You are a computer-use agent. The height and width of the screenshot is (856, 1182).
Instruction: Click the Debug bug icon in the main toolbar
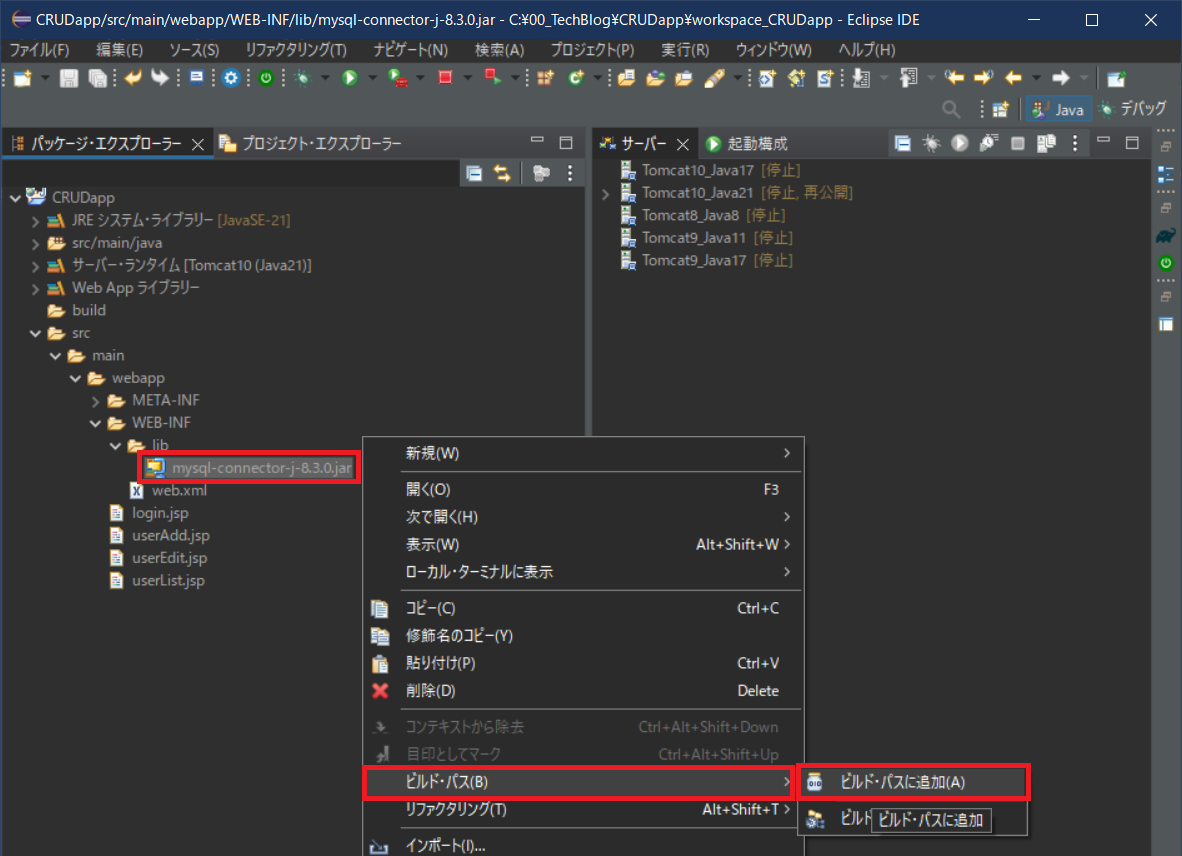[x=302, y=78]
